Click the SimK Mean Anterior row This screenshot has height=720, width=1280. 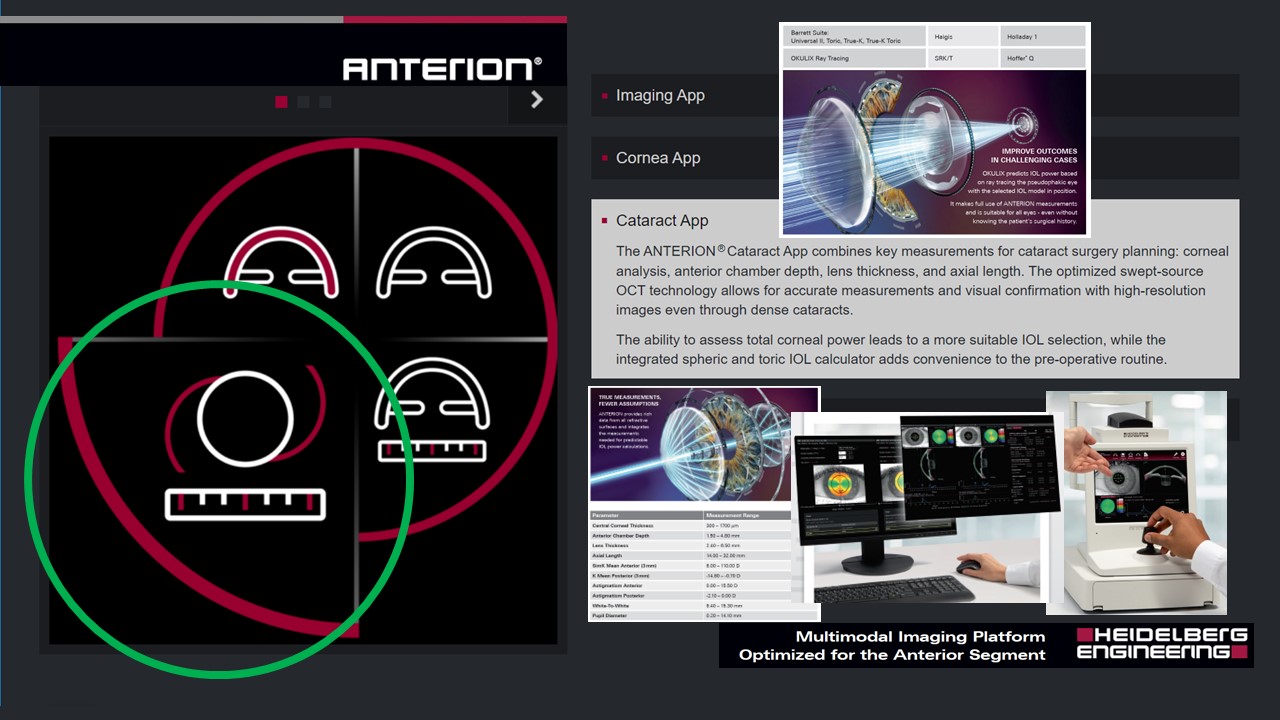[x=690, y=566]
